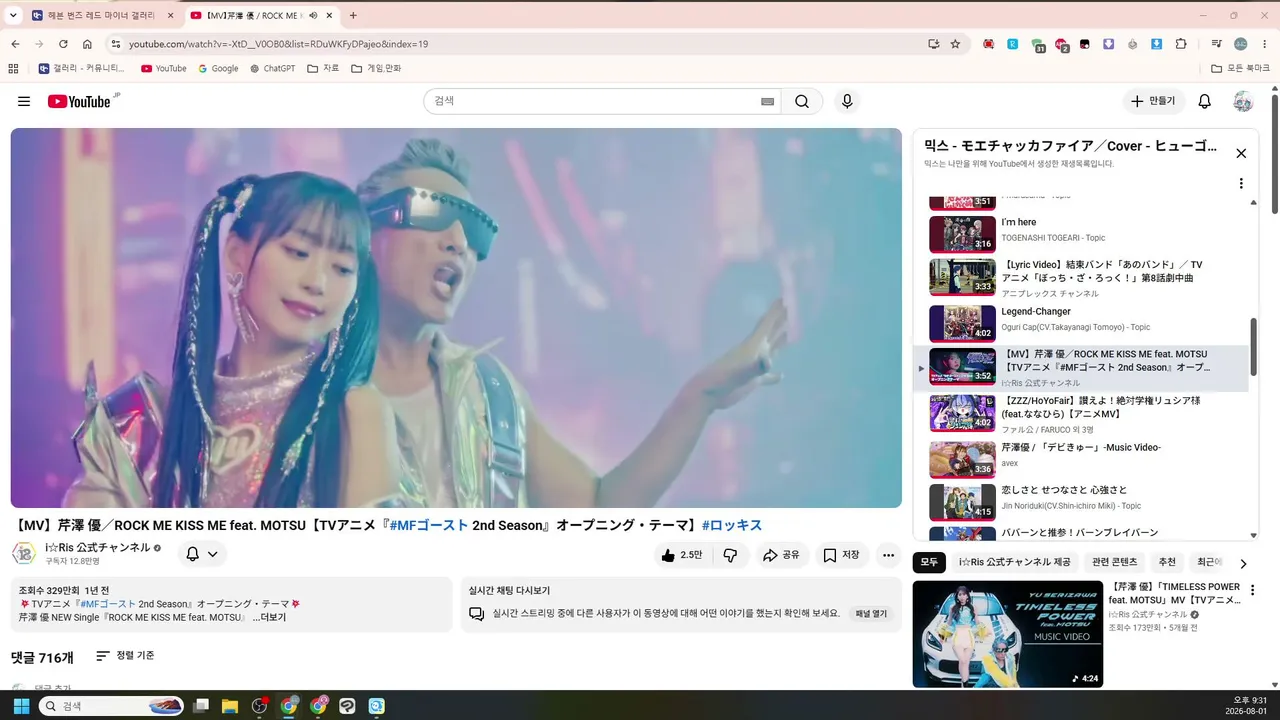Viewport: 1280px width, 720px height.
Task: Start voice search with microphone
Action: point(847,101)
